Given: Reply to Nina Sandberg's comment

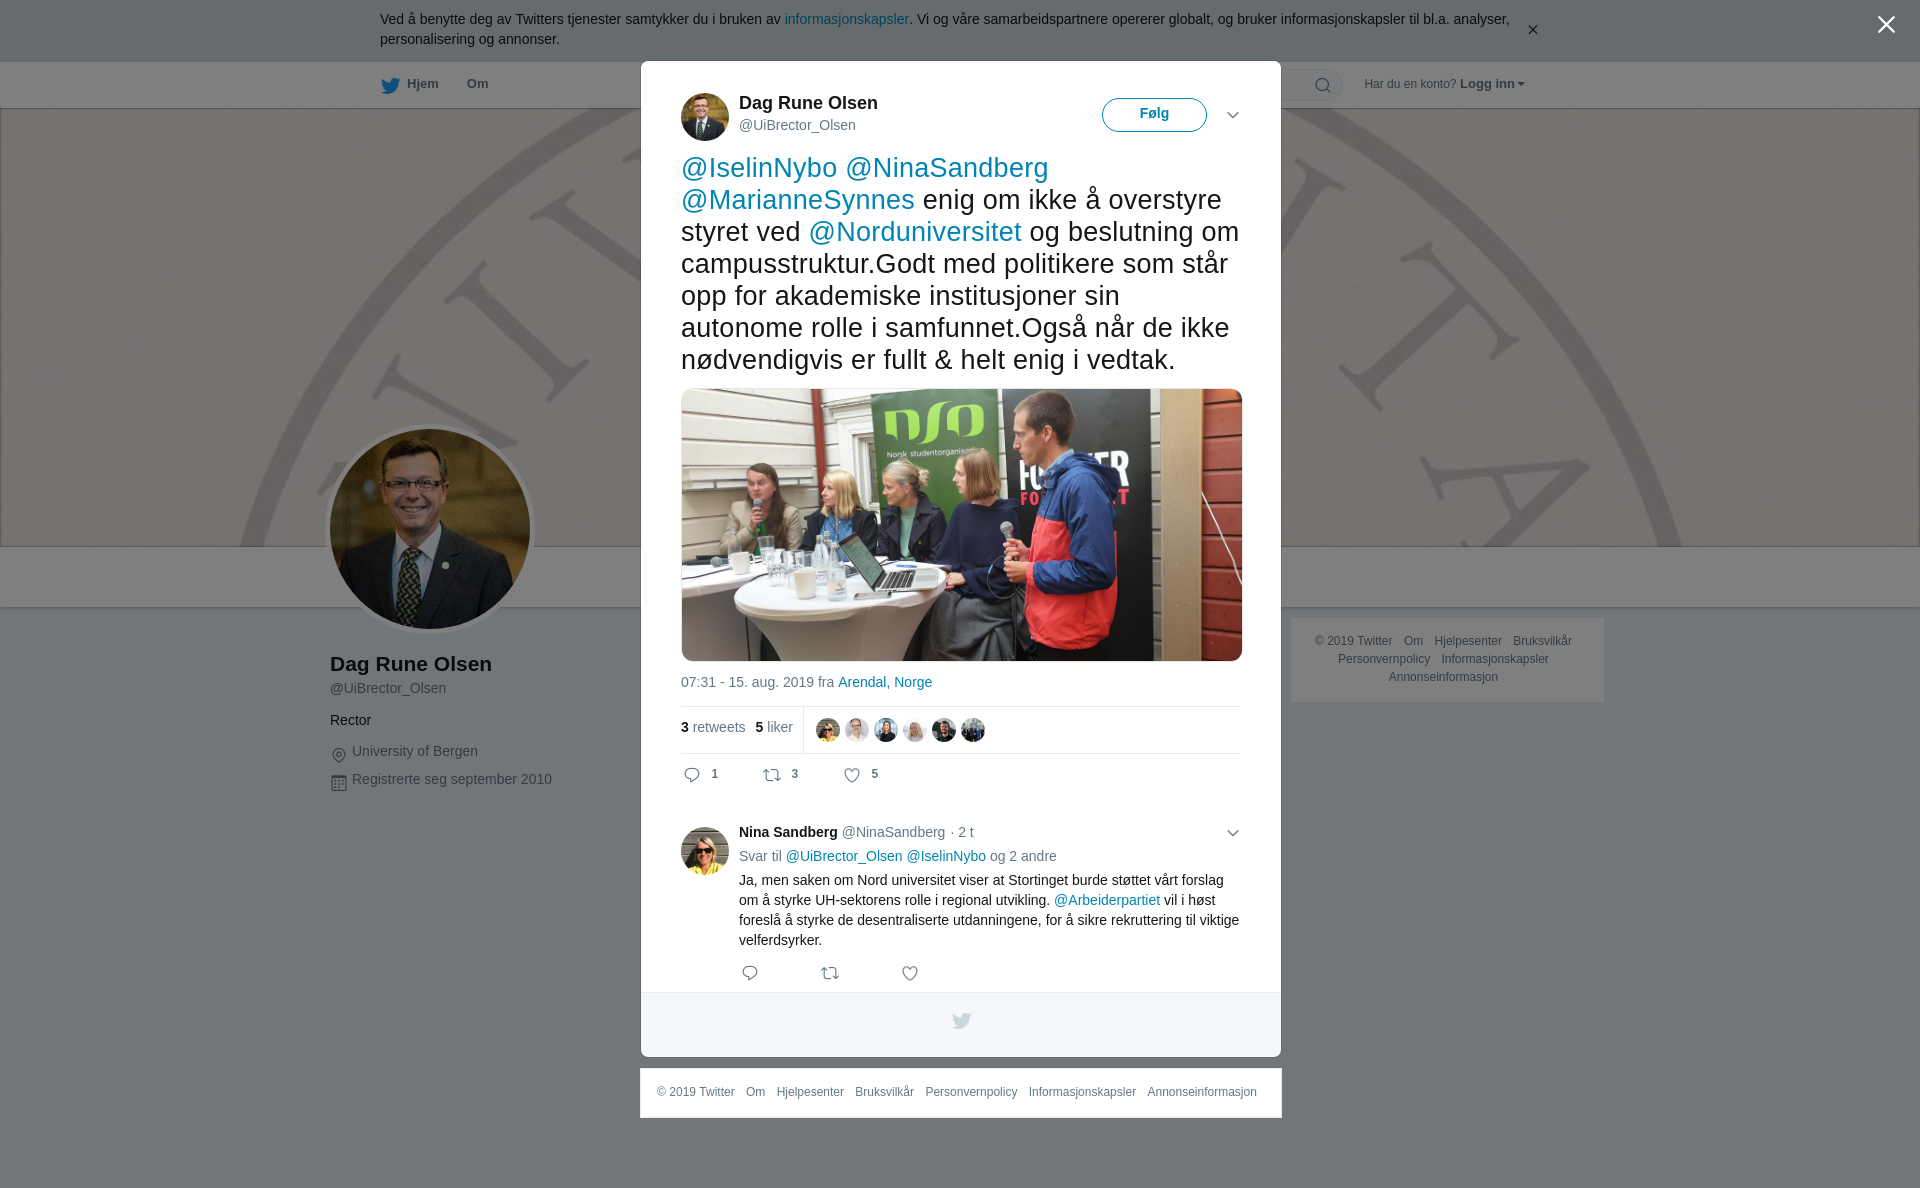Looking at the screenshot, I should pyautogui.click(x=750, y=973).
